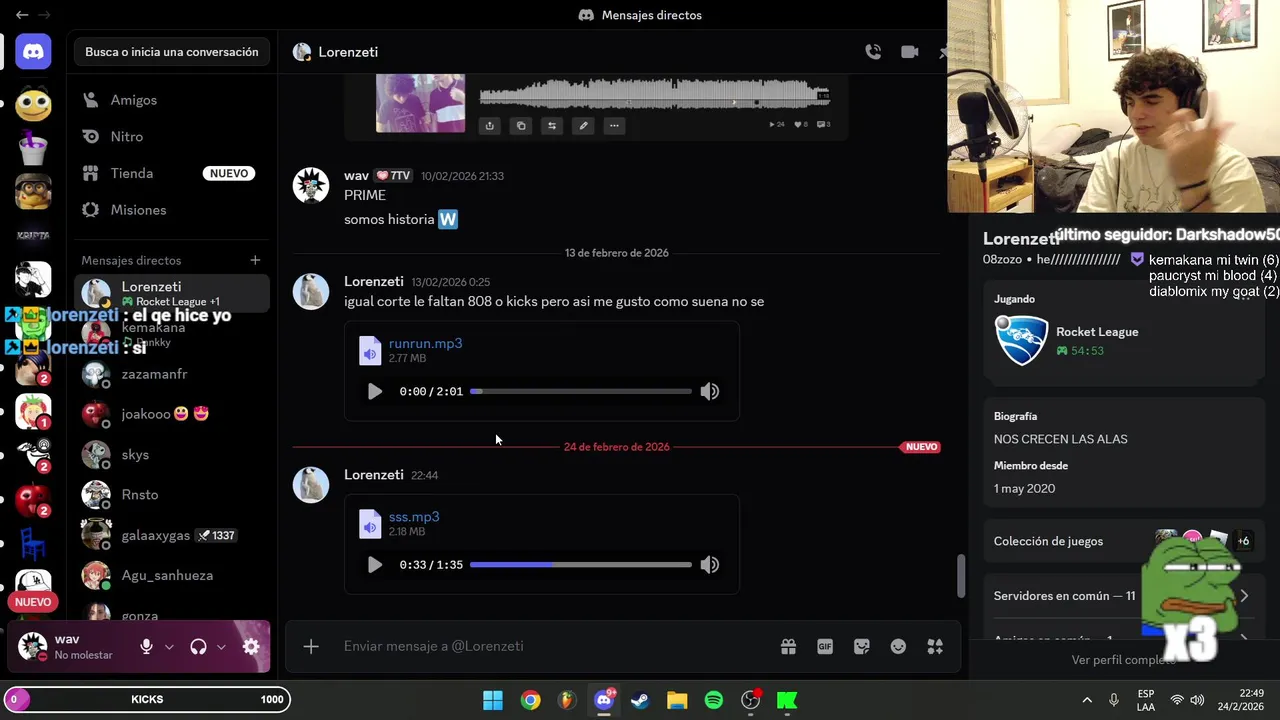
Task: Open the SoundCloud embed cover thumbnail
Action: pyautogui.click(x=420, y=103)
